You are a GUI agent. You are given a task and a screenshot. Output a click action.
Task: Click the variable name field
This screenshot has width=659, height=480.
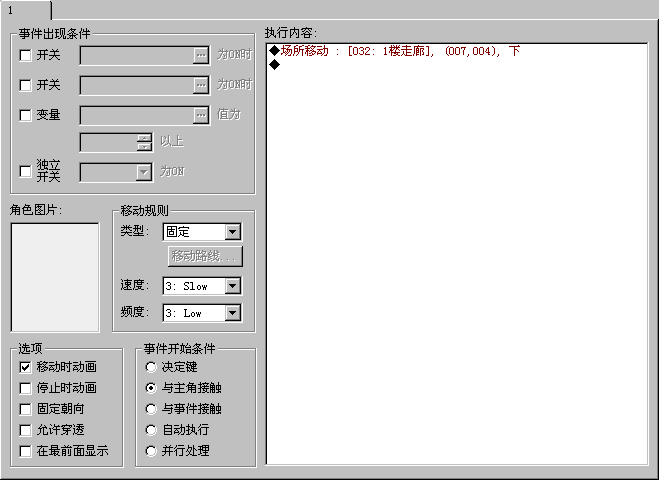[x=137, y=115]
